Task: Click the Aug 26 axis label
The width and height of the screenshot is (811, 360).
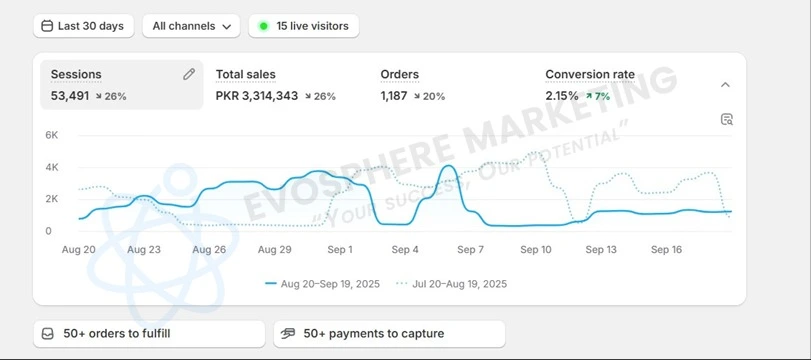Action: click(x=209, y=250)
